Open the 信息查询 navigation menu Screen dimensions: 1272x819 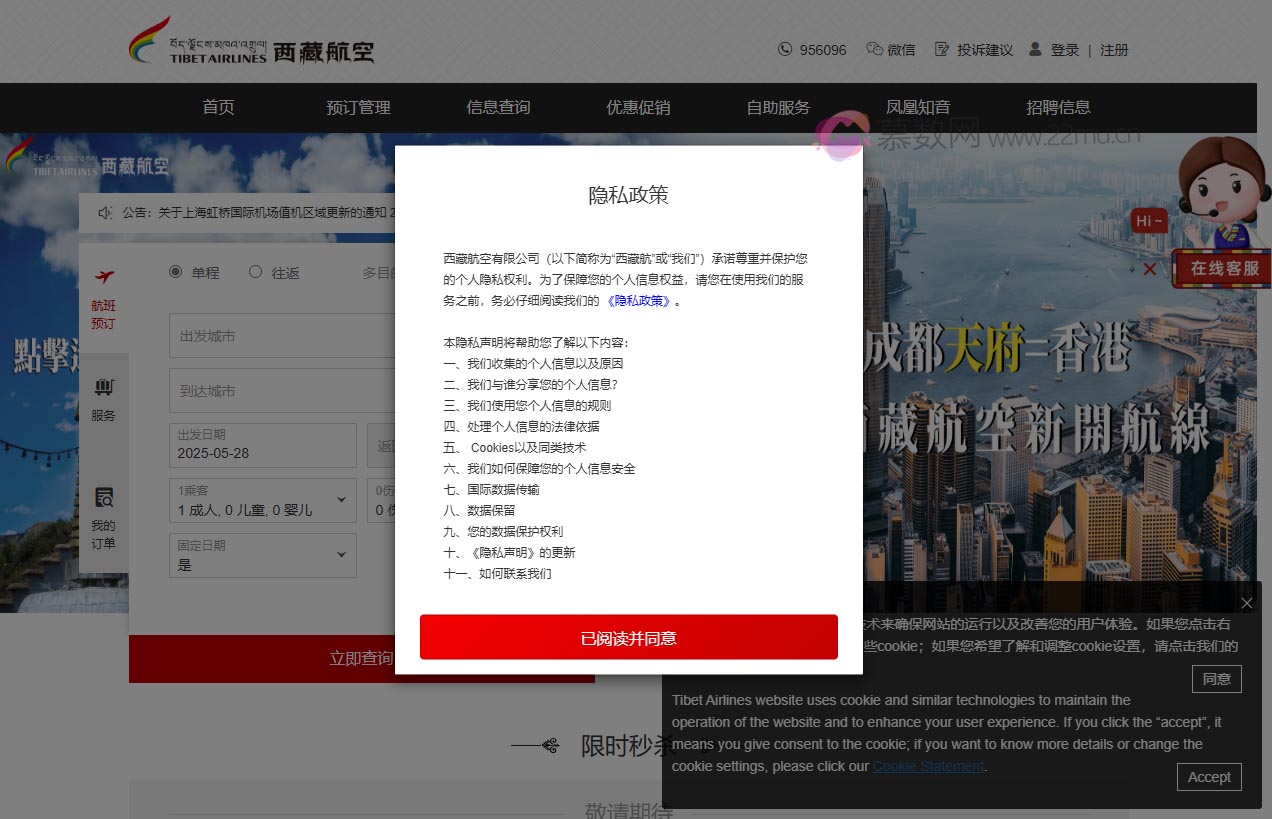point(498,107)
